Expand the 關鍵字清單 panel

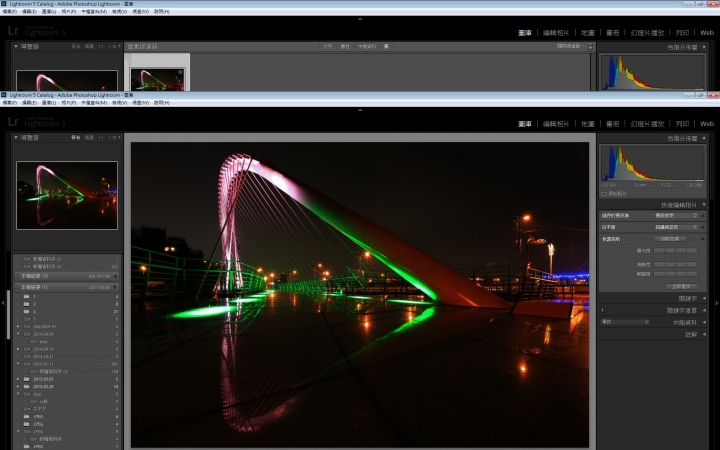click(704, 310)
